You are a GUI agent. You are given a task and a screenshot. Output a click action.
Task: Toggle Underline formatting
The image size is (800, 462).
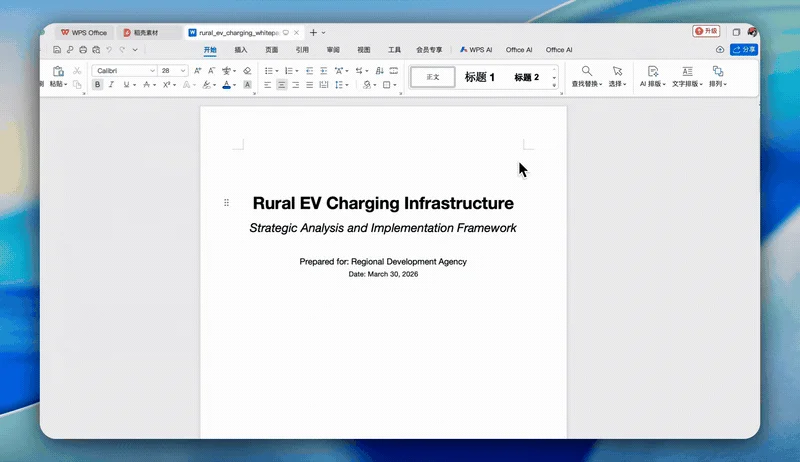pos(126,85)
